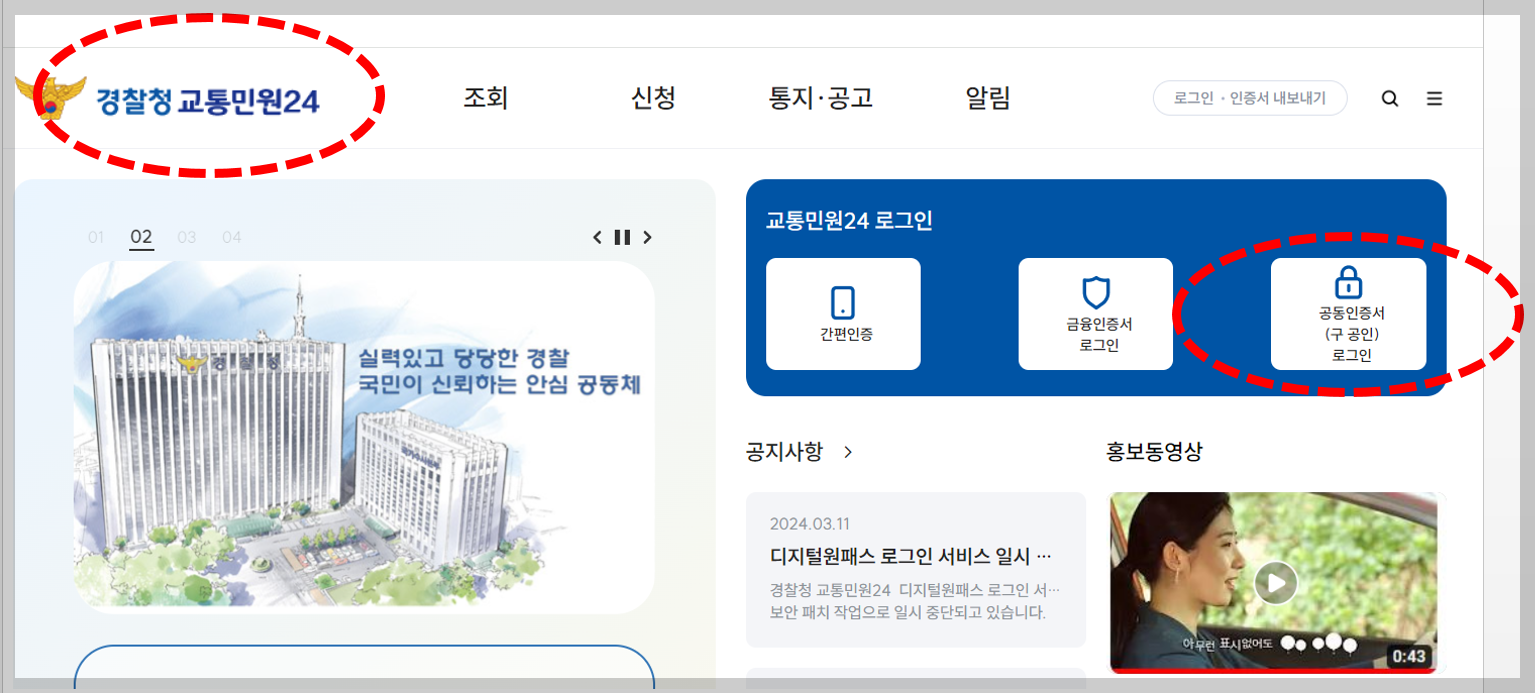1535x693 pixels.
Task: Open the 알림 menu
Action: (x=988, y=98)
